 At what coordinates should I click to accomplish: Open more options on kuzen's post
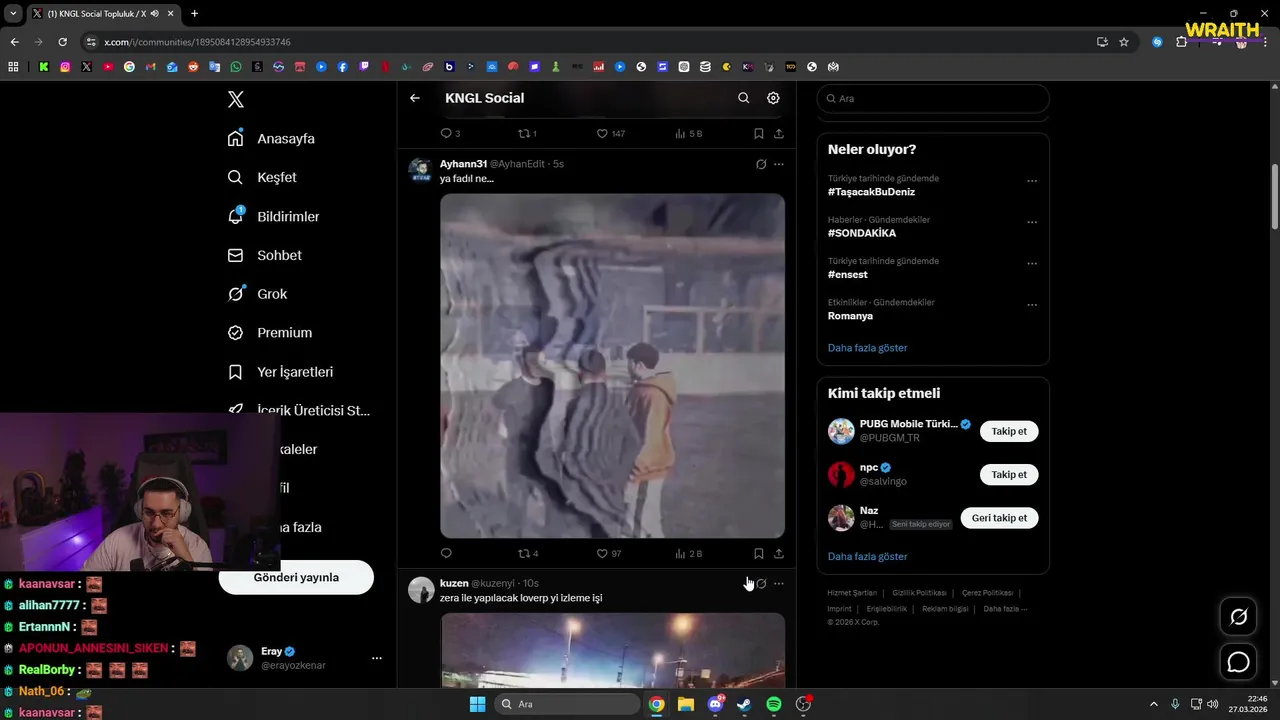click(779, 583)
